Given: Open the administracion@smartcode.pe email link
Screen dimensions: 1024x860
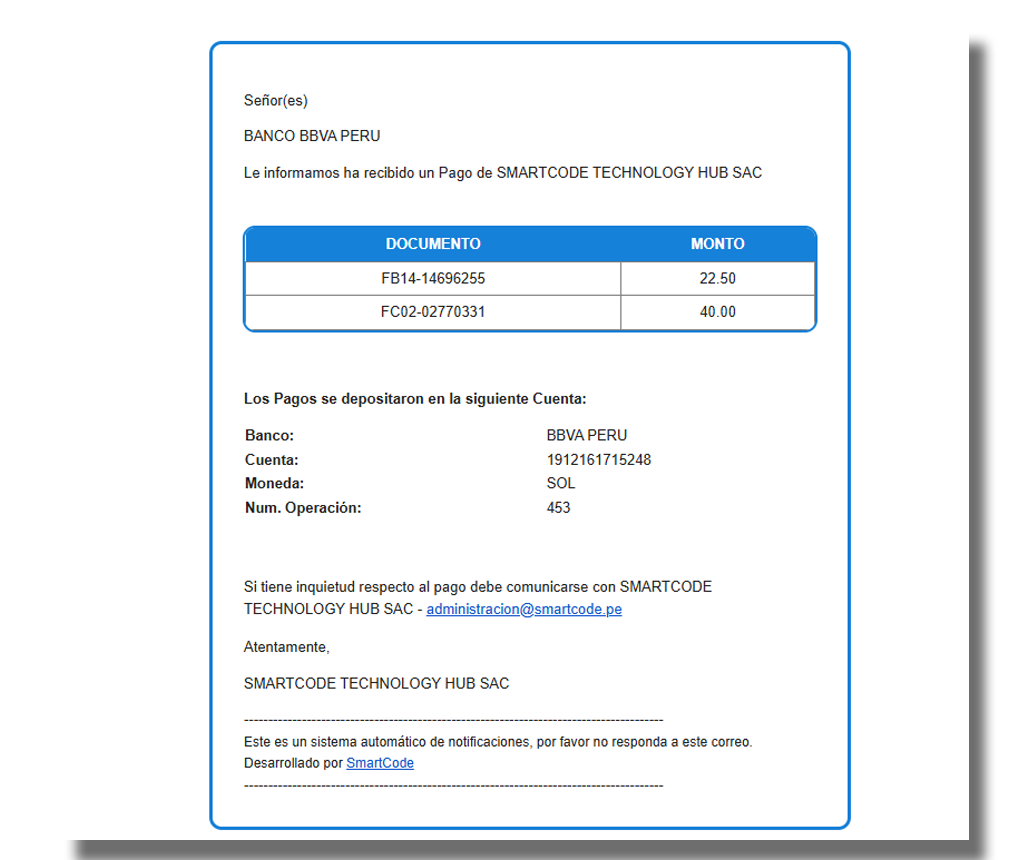Looking at the screenshot, I should click(x=523, y=608).
